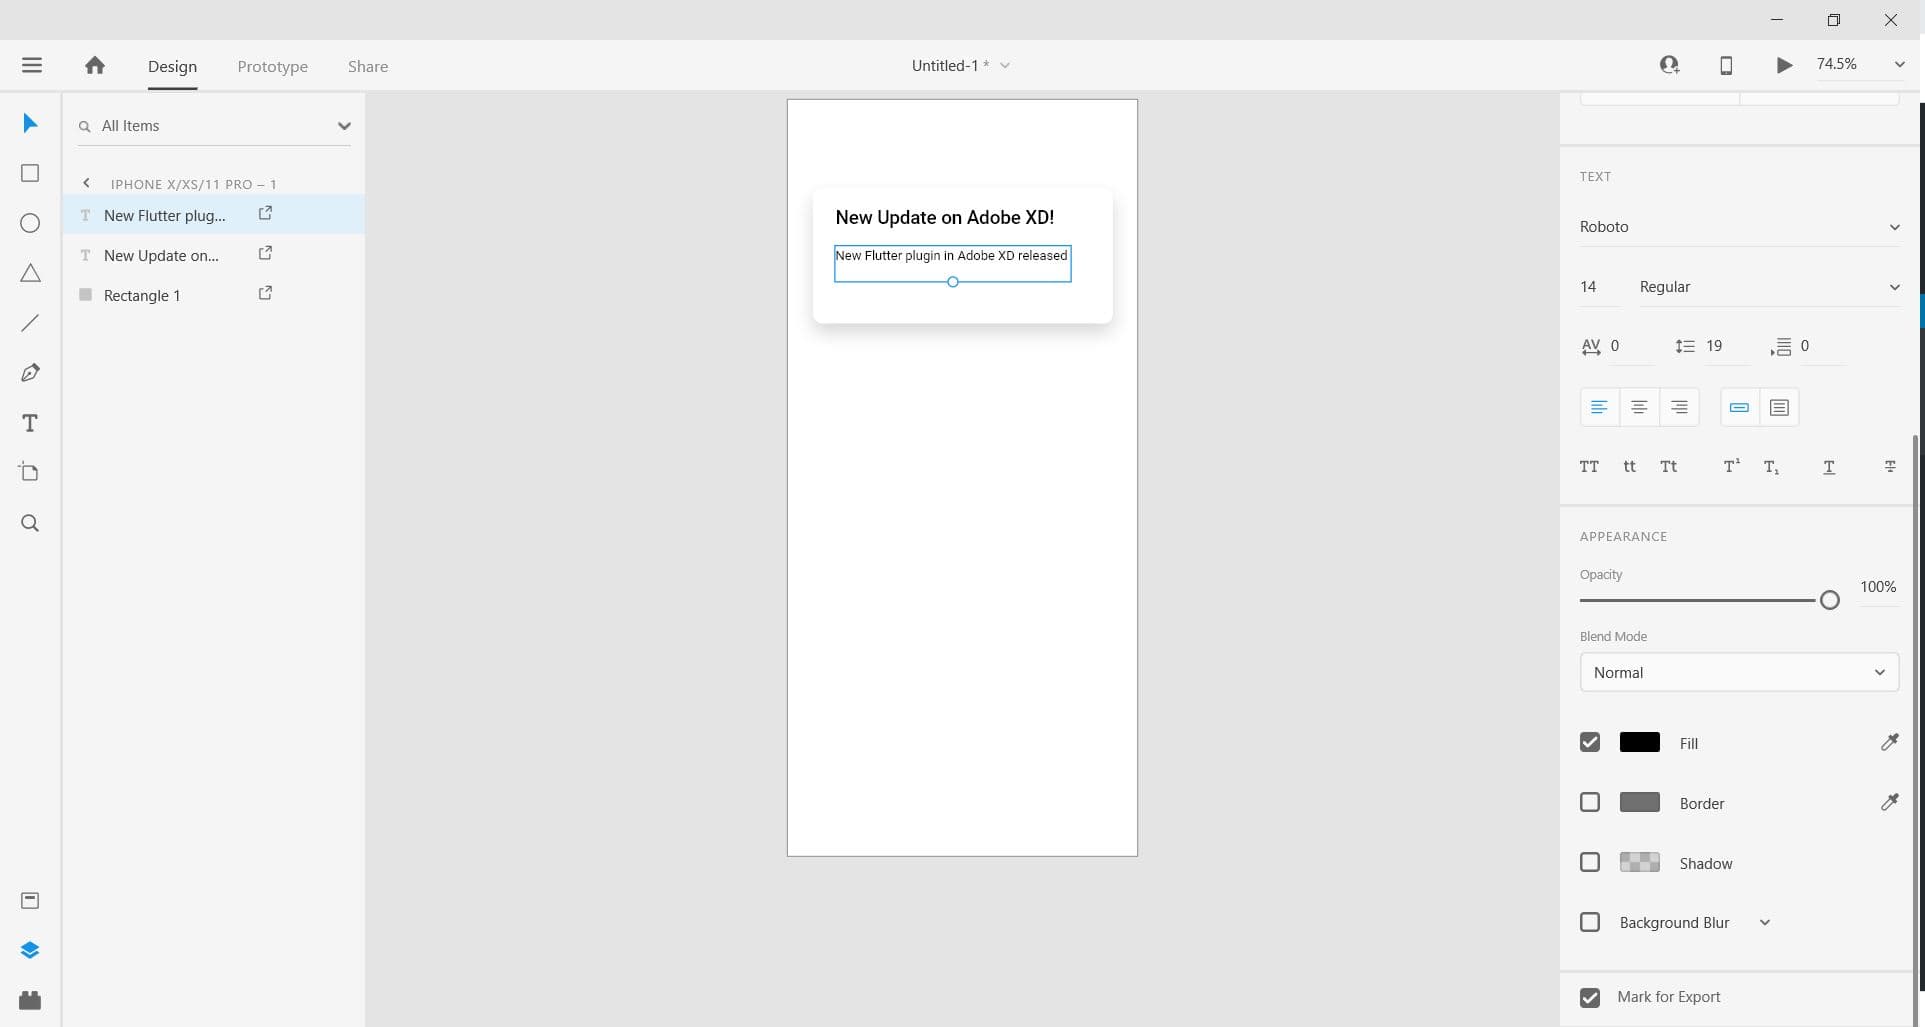
Task: Enable the Border checkbox
Action: [x=1590, y=802]
